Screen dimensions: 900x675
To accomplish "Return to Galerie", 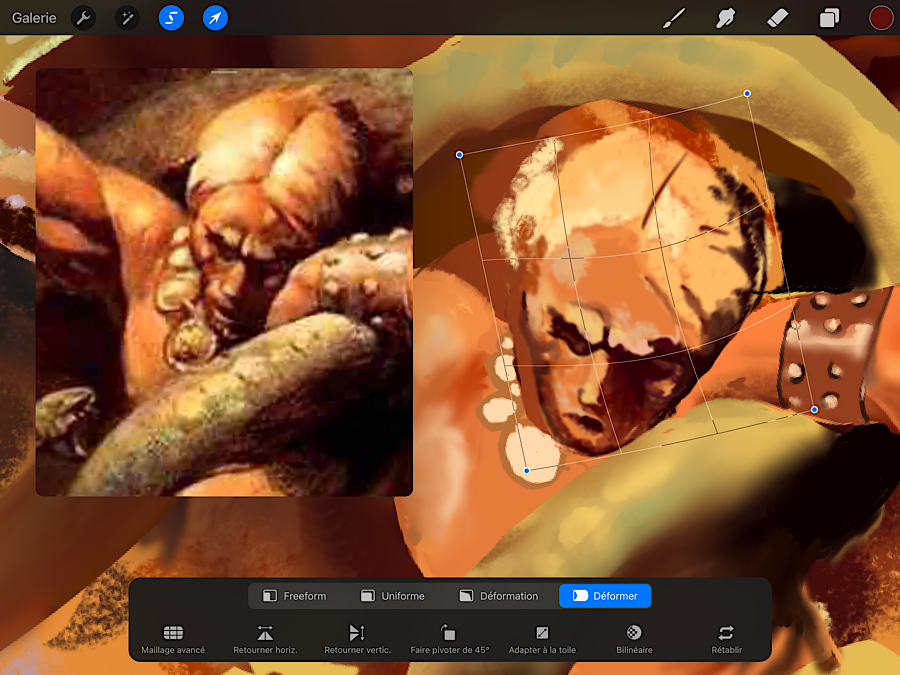I will 34,18.
